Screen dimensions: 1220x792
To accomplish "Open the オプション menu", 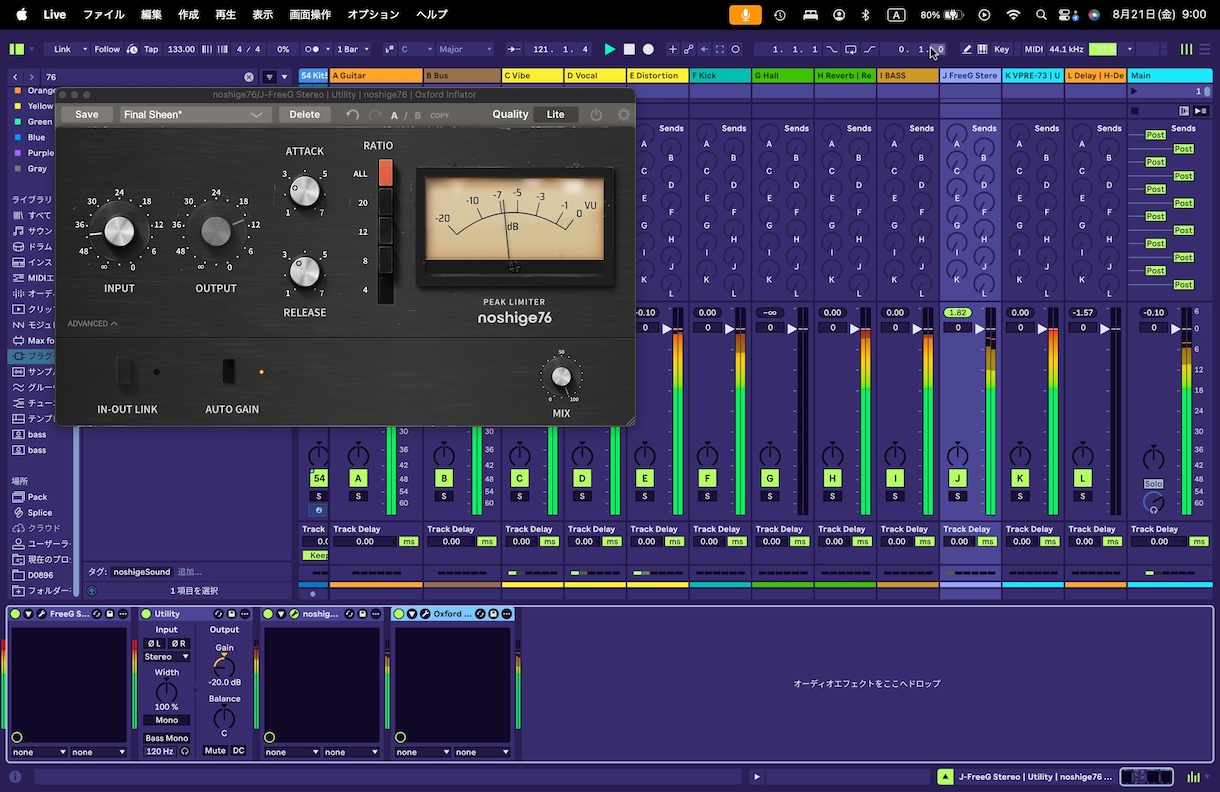I will (x=373, y=15).
